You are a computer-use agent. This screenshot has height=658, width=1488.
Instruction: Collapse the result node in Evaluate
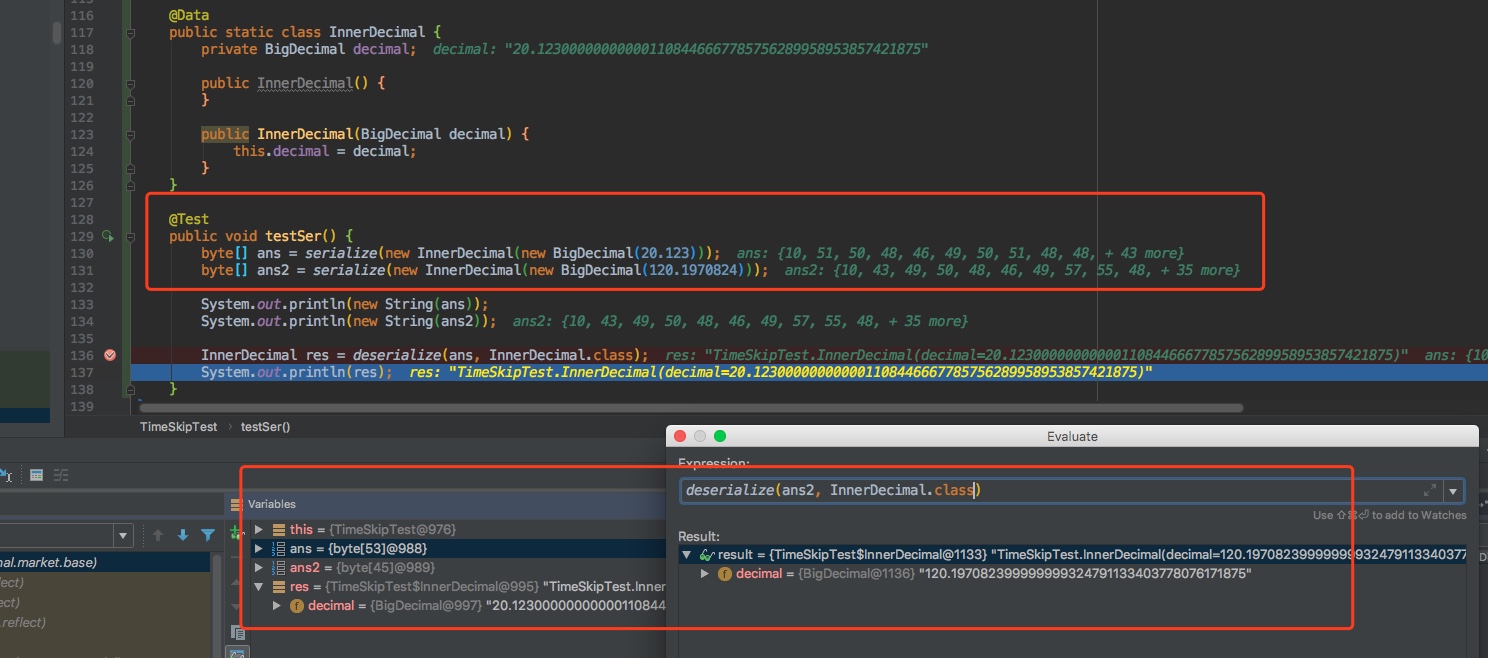(686, 555)
